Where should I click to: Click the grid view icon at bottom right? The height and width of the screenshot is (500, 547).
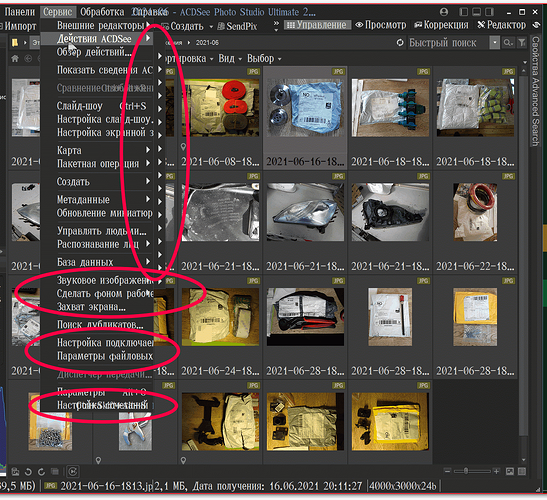[x=522, y=472]
